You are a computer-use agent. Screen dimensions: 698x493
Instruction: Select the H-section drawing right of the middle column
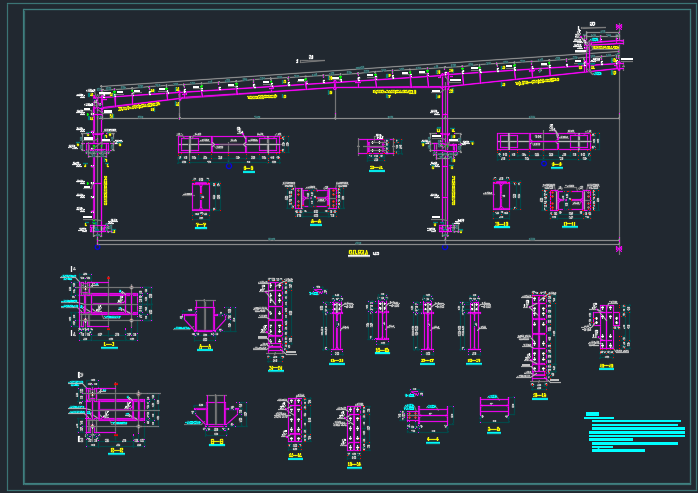tap(502, 196)
